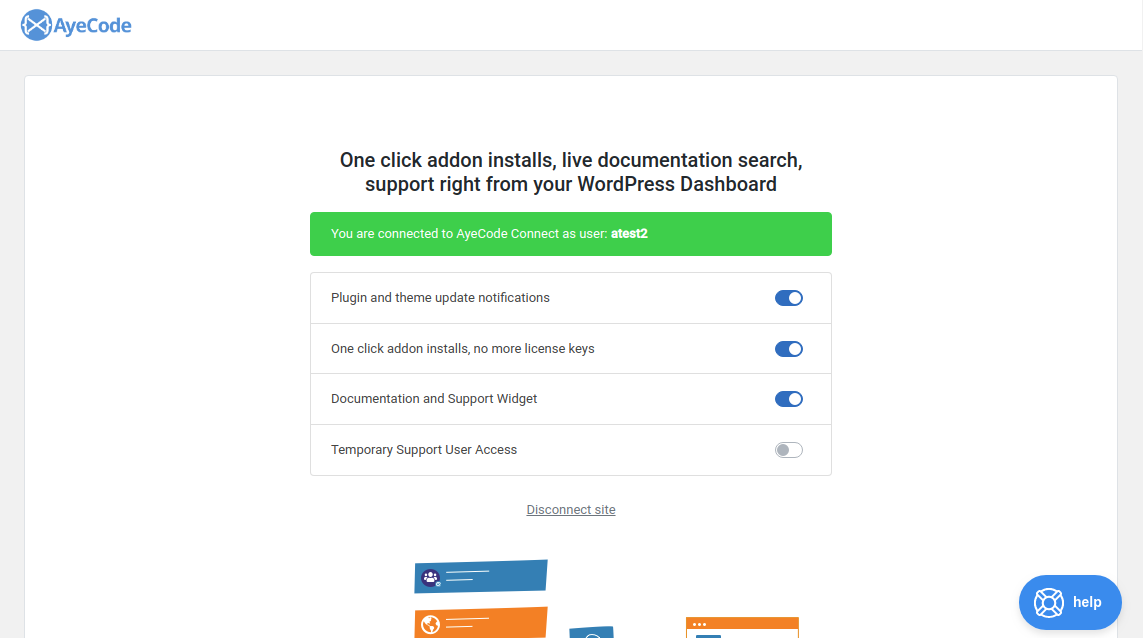Viewport: 1143px width, 638px height.
Task: Click the AyeCode wordmark text
Action: pos(93,26)
